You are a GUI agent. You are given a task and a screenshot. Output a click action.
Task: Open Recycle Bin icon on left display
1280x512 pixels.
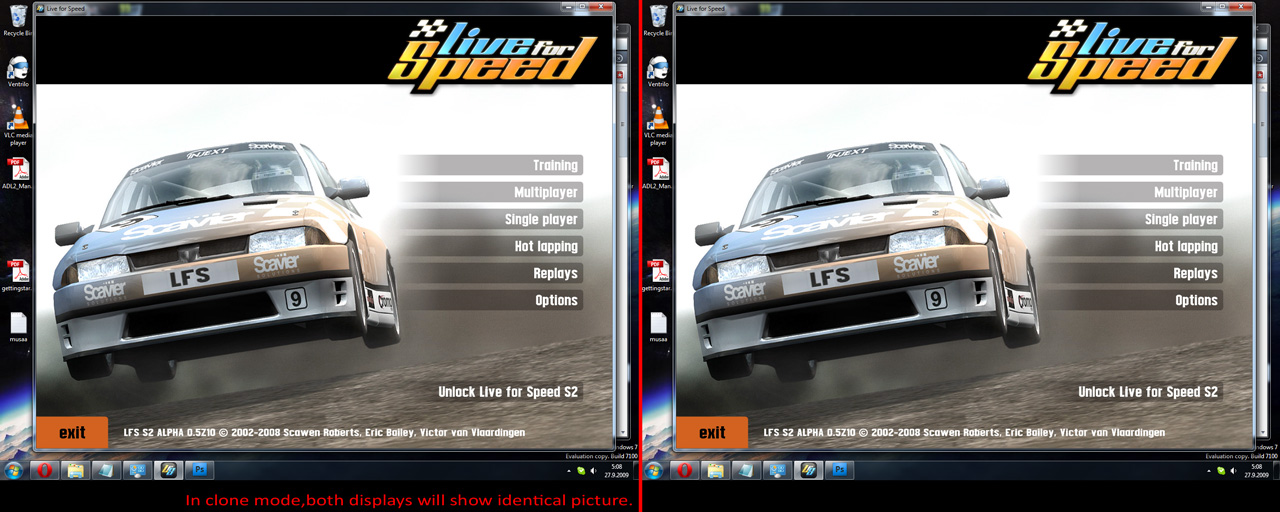pos(17,20)
